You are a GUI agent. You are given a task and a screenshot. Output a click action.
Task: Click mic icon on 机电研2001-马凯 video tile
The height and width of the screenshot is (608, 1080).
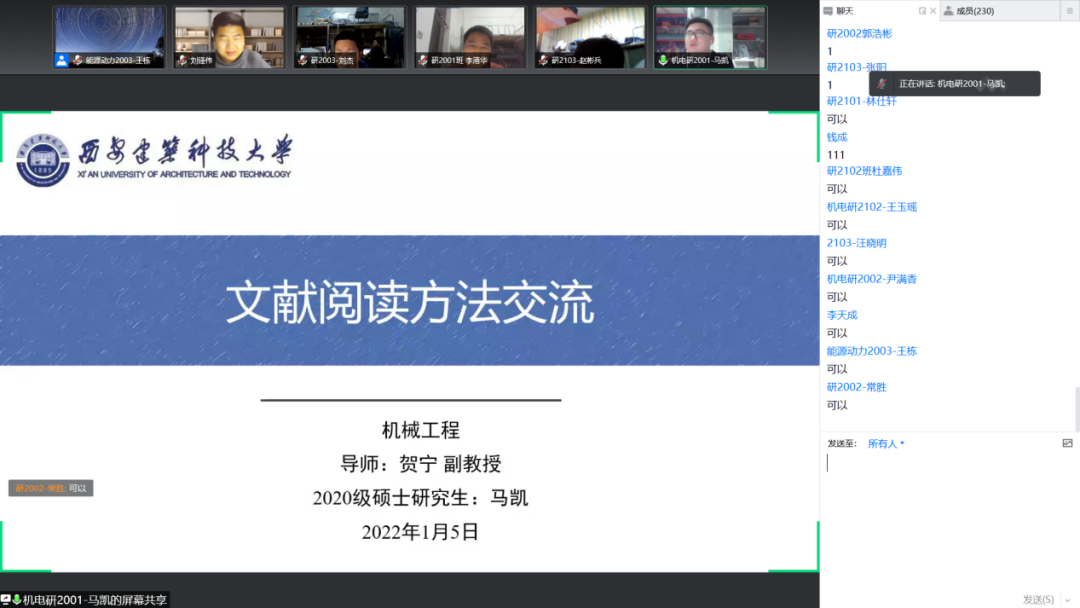[662, 60]
